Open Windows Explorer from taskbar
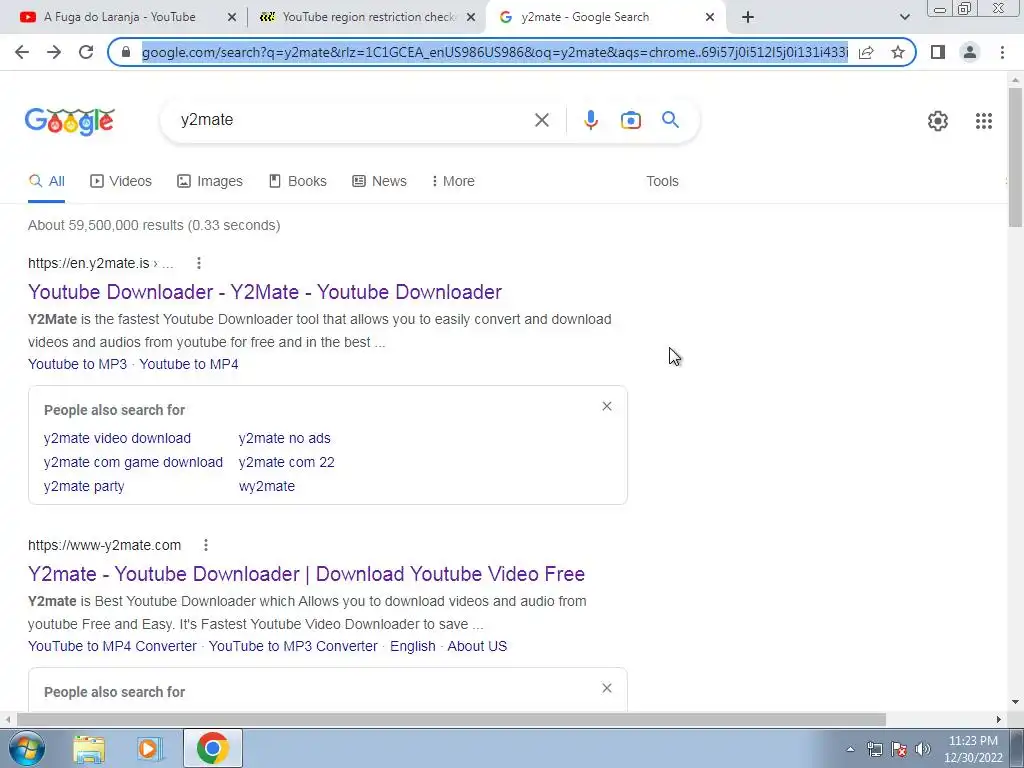The image size is (1024, 768). [x=89, y=749]
